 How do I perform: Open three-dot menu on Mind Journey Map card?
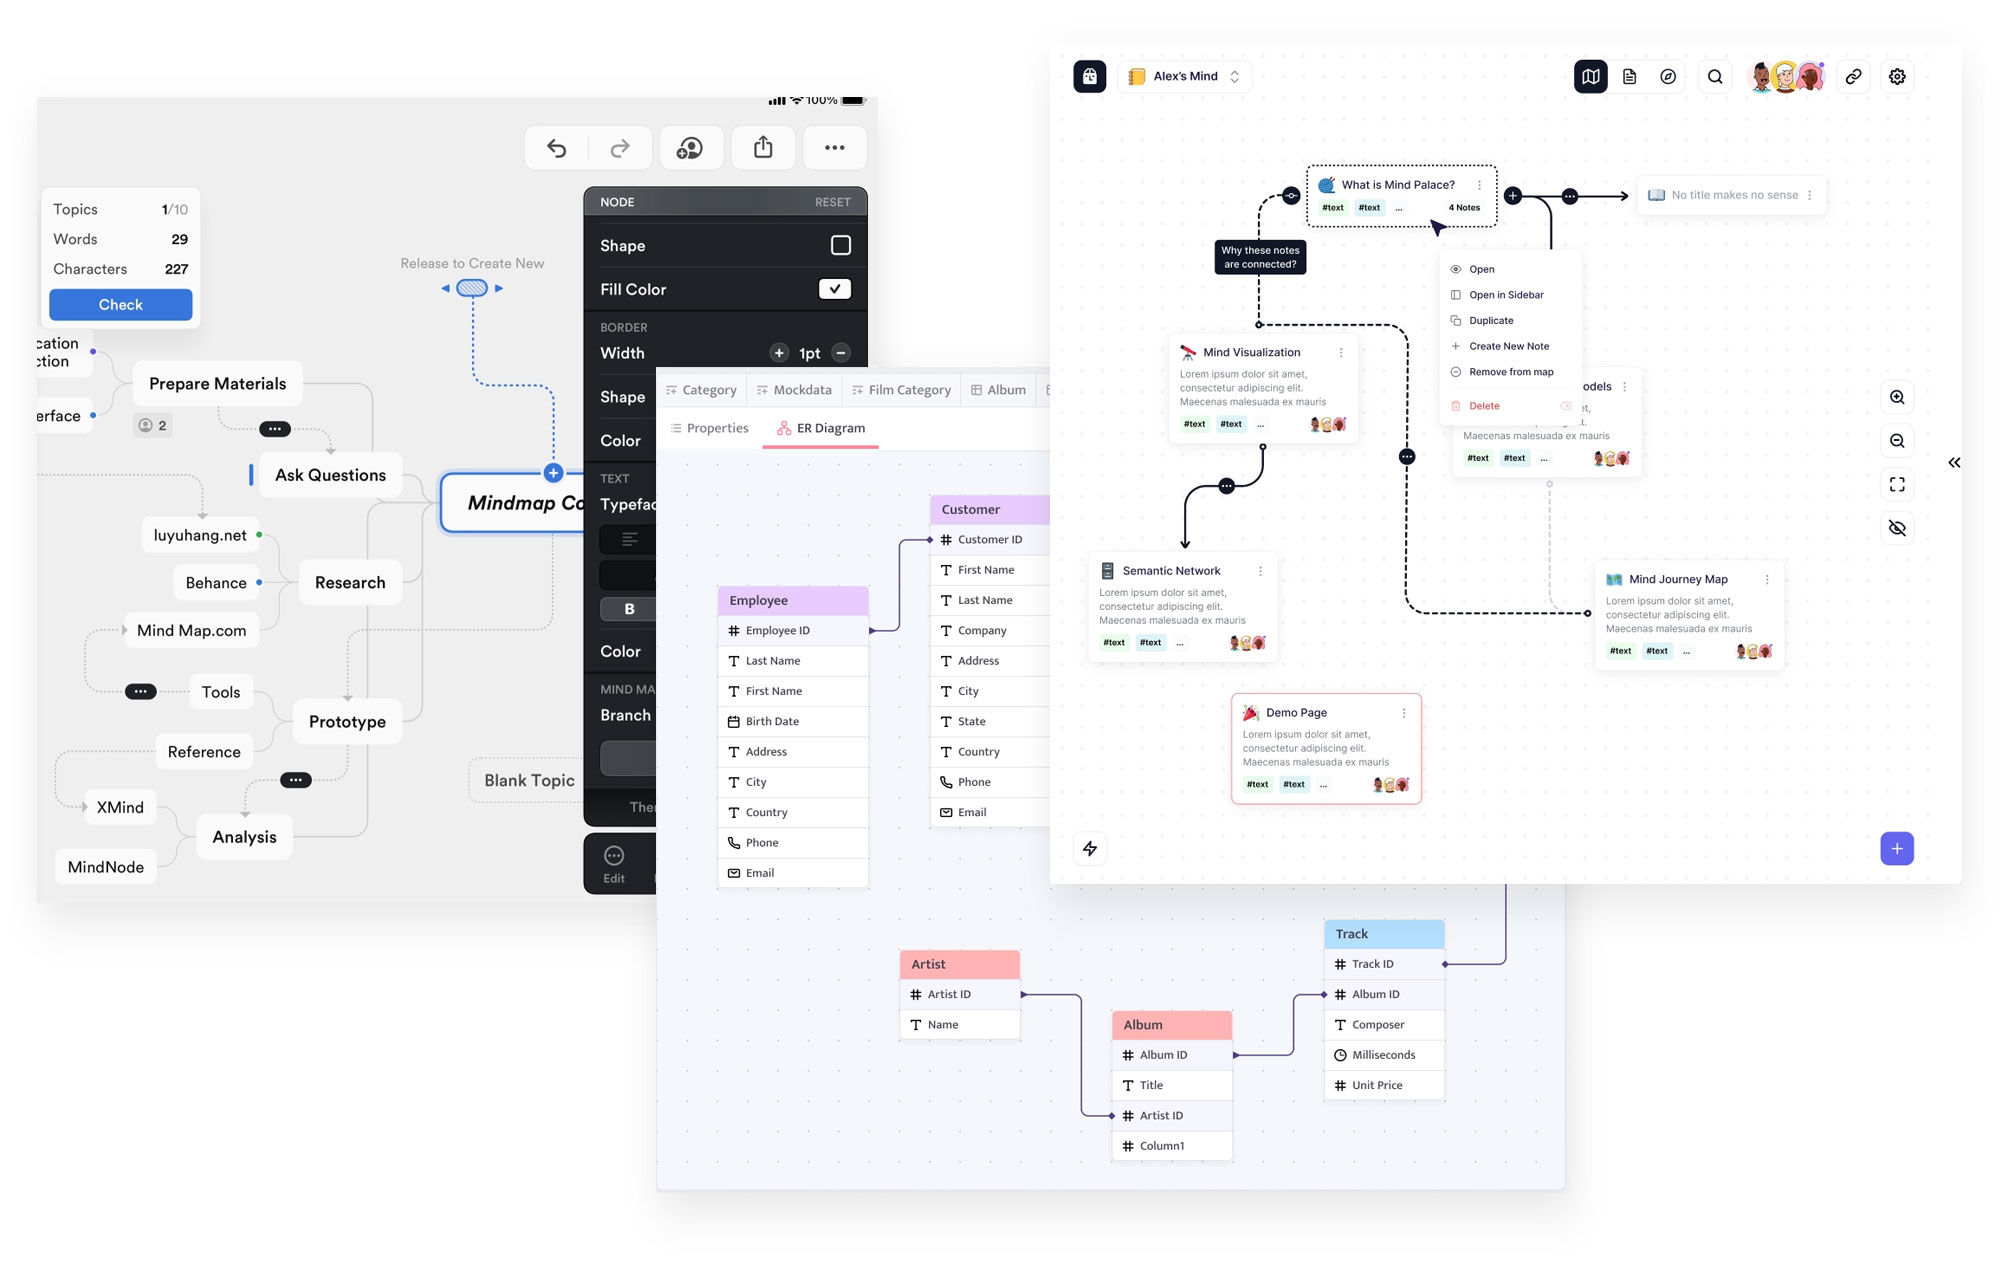pyautogui.click(x=1767, y=580)
